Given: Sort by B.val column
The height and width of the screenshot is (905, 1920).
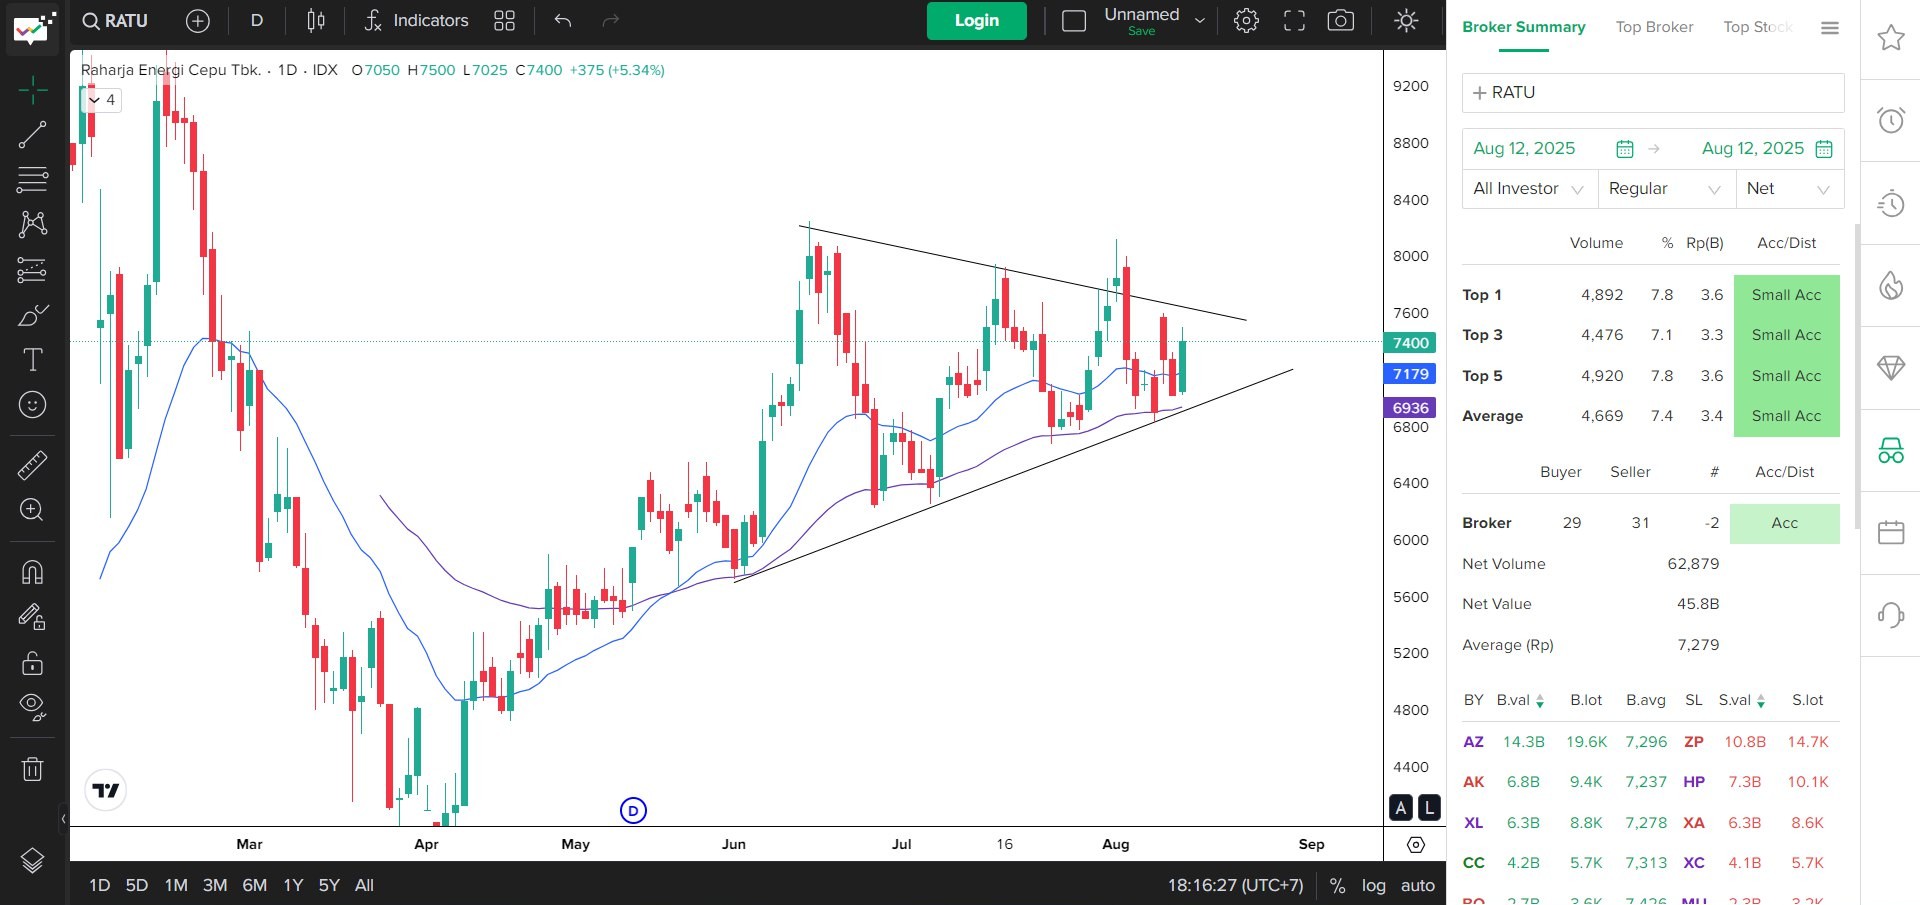Looking at the screenshot, I should [1520, 700].
